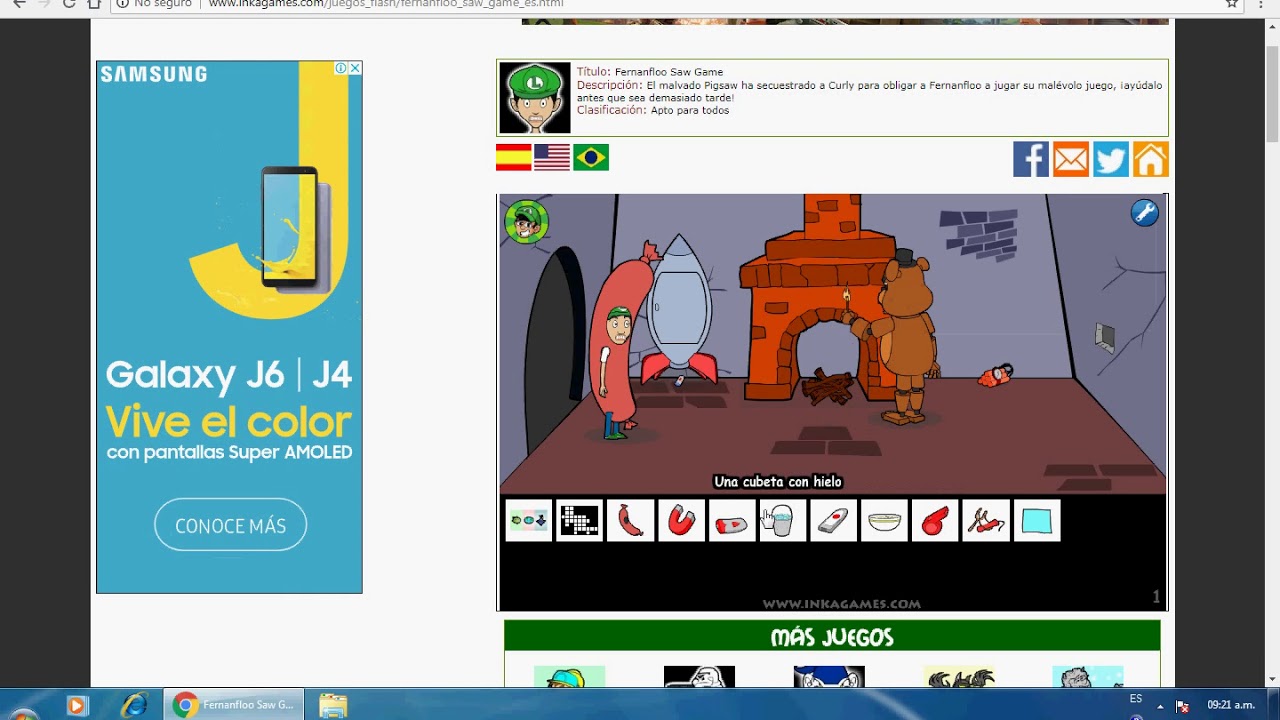The width and height of the screenshot is (1280, 720).
Task: Select the gray remote with red button
Action: (x=834, y=521)
